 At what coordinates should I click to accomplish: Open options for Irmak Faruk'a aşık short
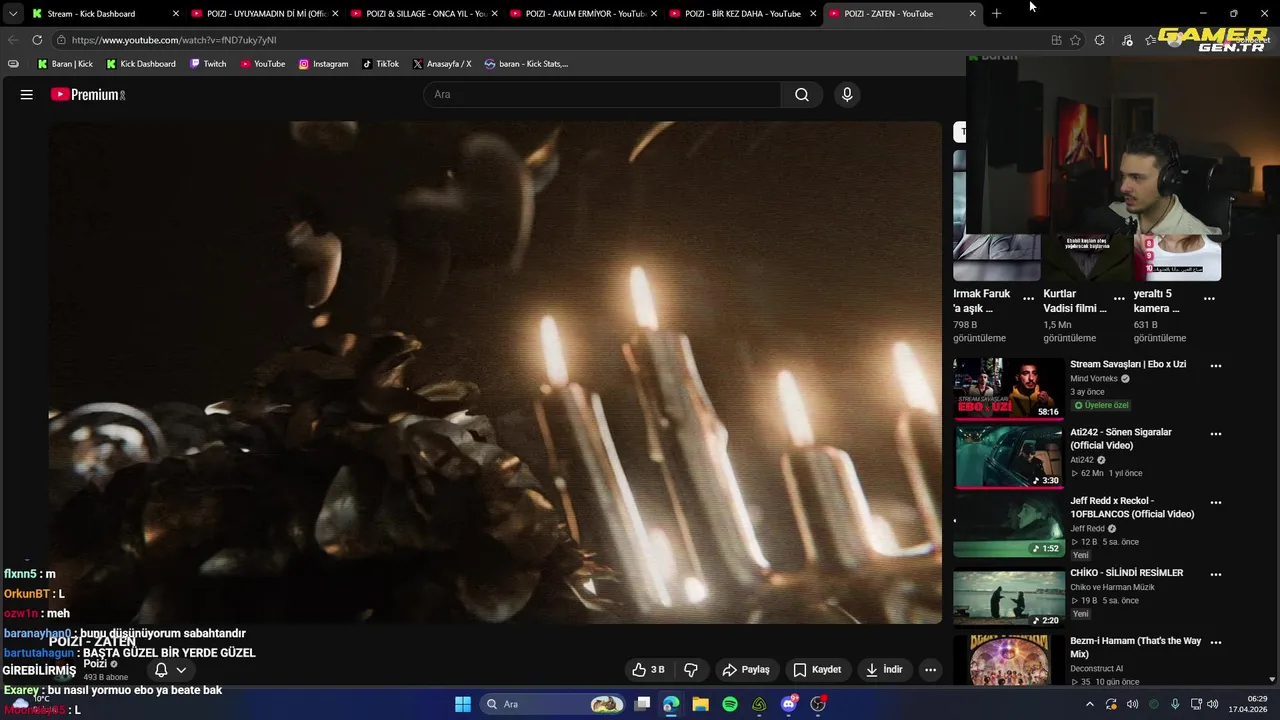pos(1028,298)
